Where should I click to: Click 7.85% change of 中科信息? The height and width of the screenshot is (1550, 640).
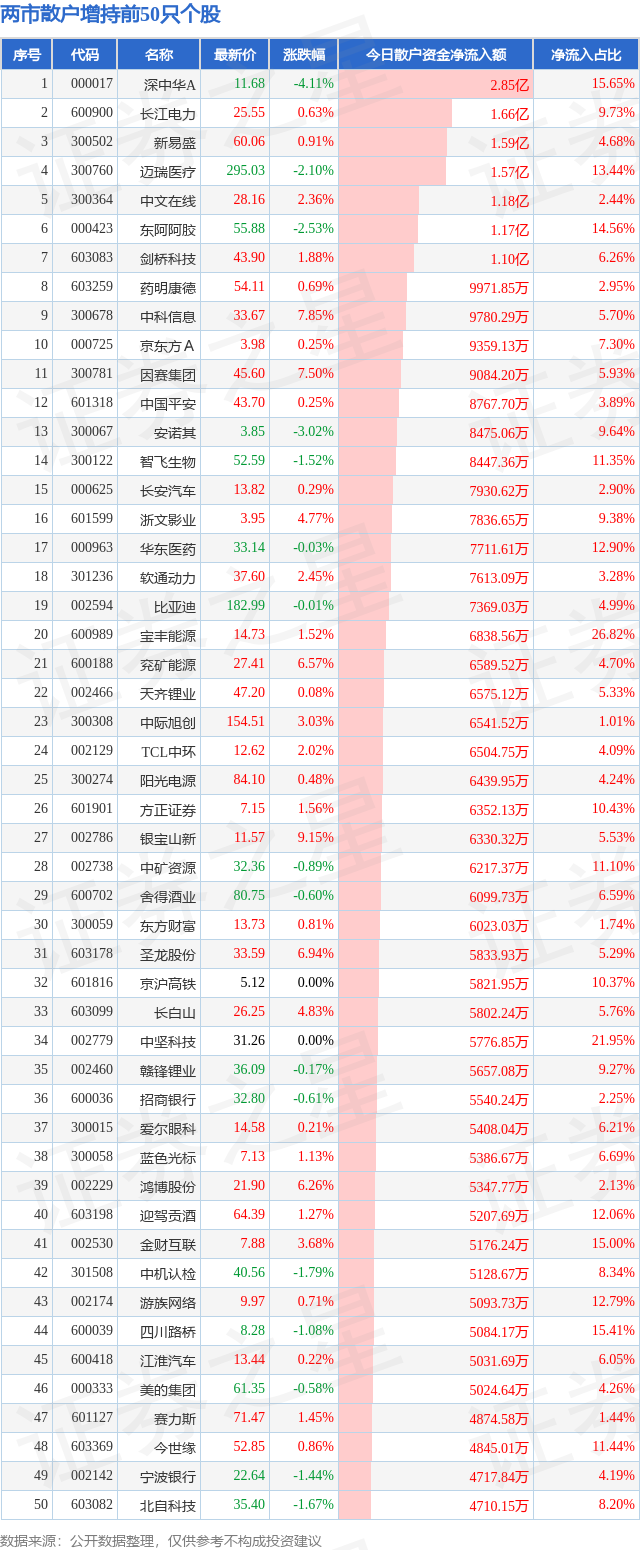pyautogui.click(x=316, y=316)
